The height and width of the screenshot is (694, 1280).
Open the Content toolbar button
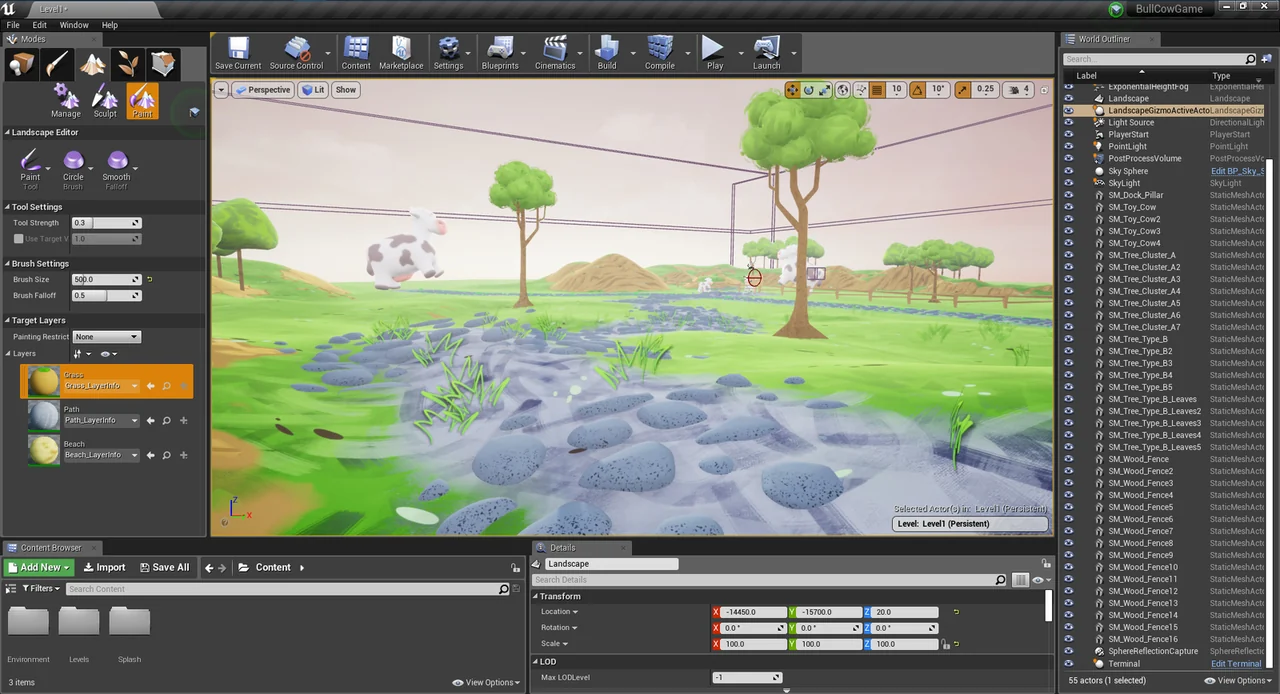(356, 53)
